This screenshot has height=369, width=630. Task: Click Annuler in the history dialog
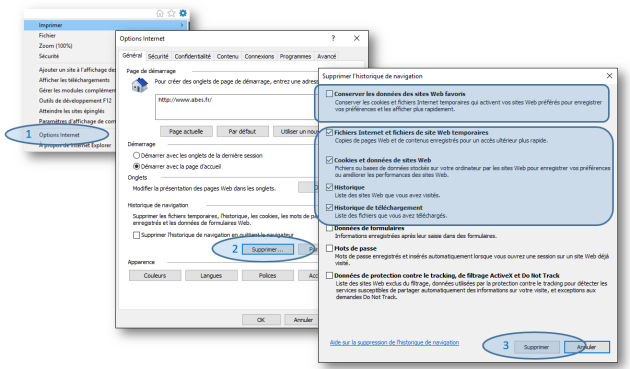pos(587,347)
